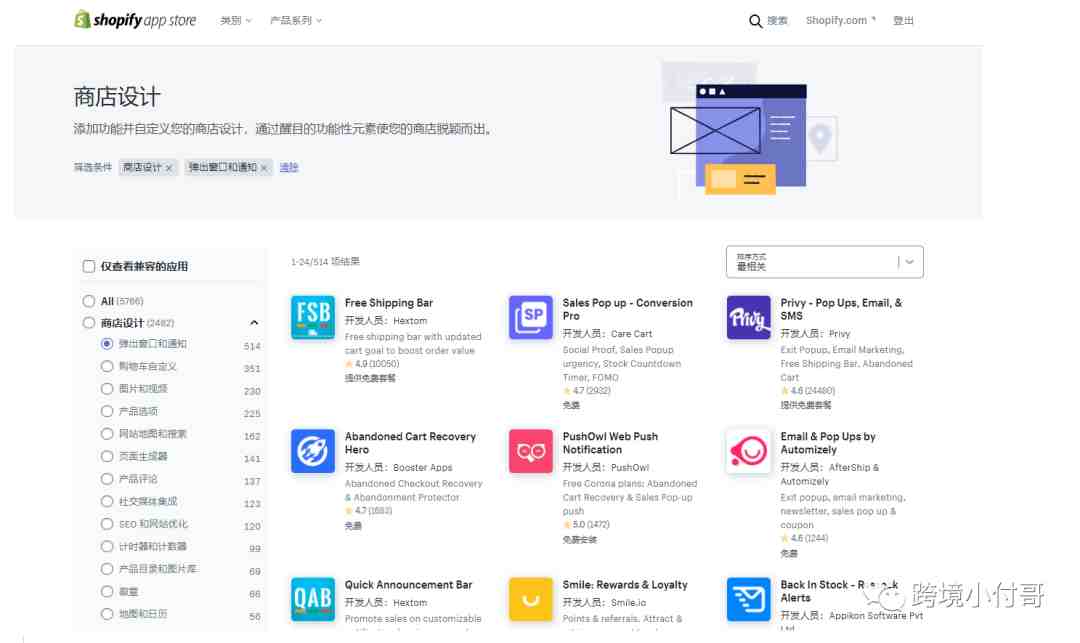The image size is (1080, 643).
Task: Open the 排序方式 sort dropdown
Action: tap(824, 262)
